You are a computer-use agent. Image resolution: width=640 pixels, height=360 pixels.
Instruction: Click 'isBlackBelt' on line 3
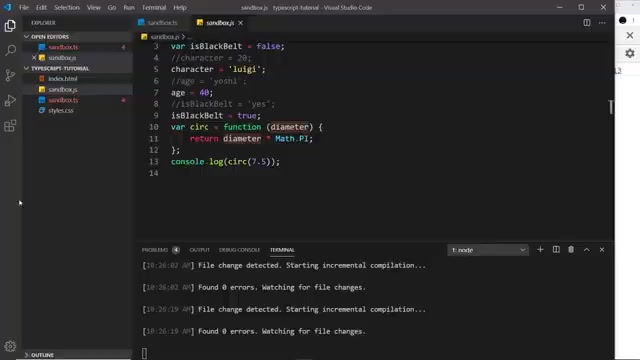coord(216,47)
